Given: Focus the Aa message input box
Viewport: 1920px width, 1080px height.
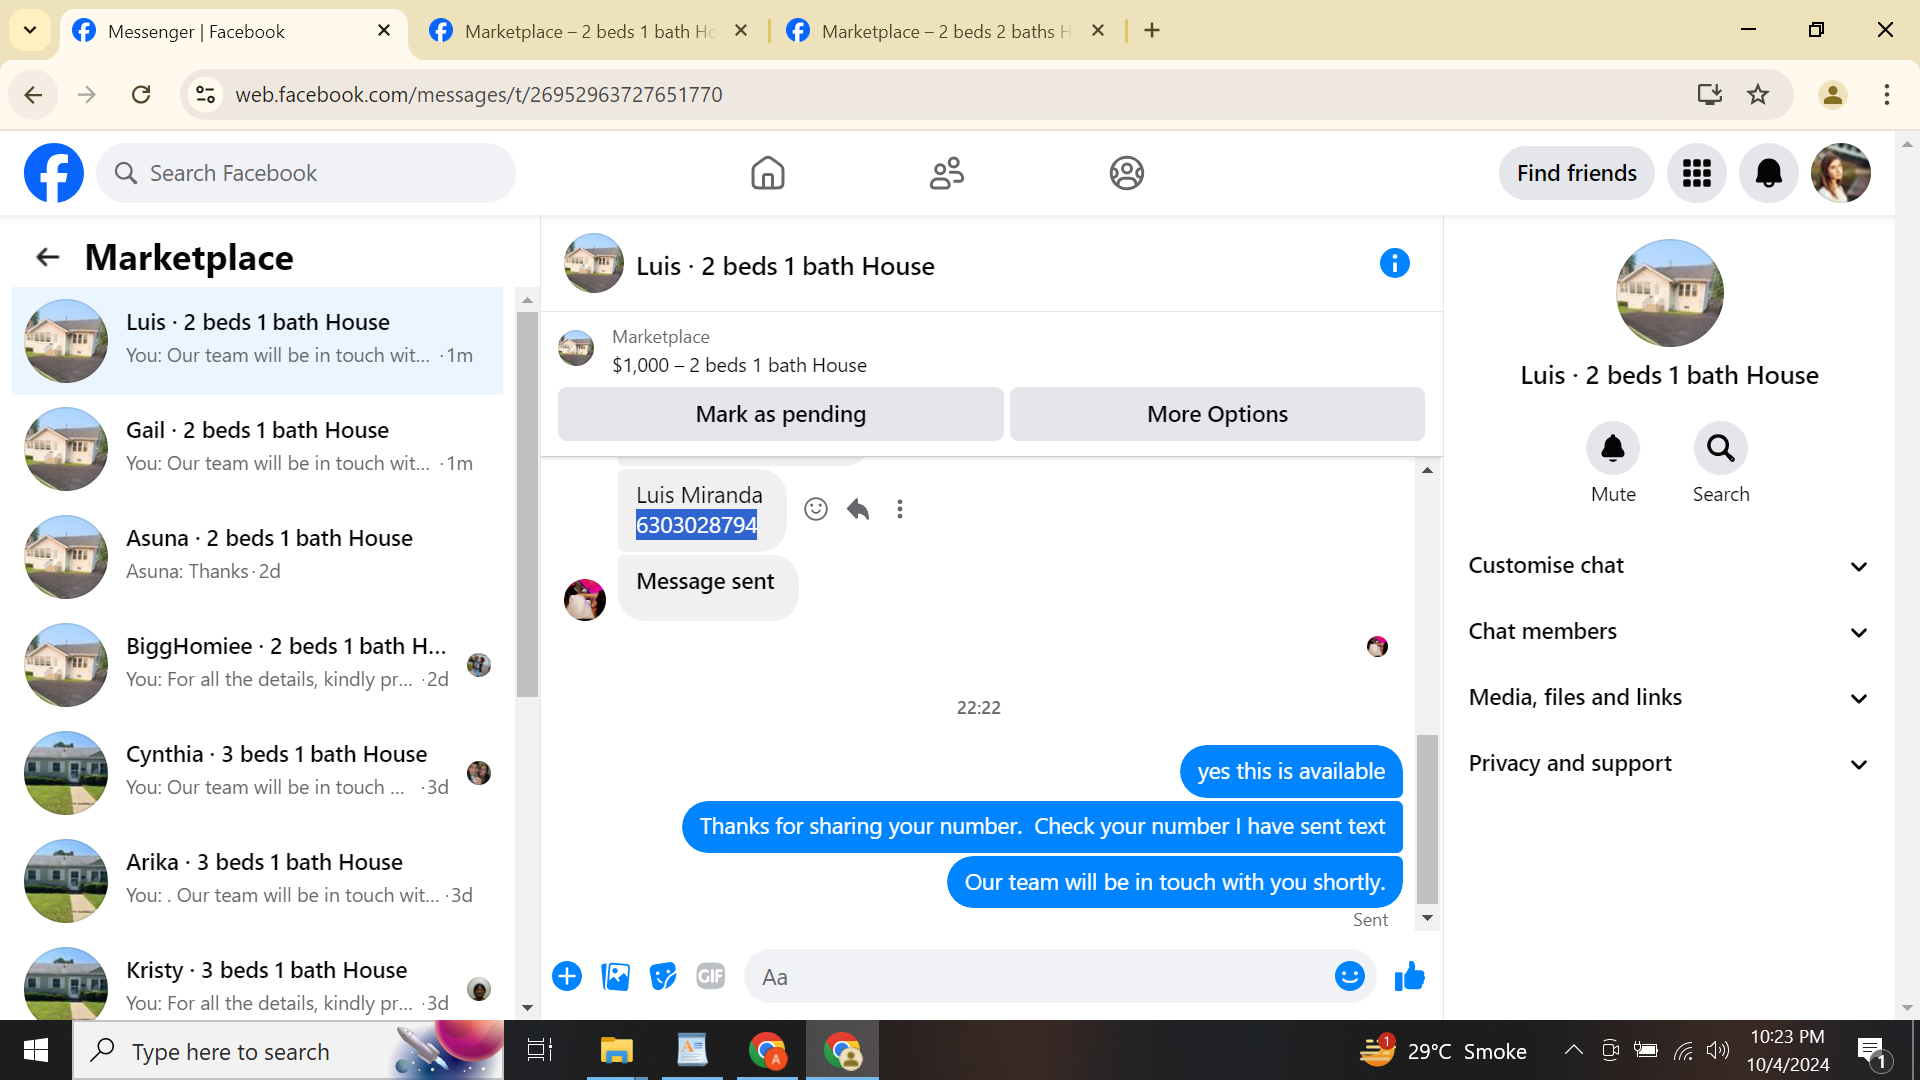Looking at the screenshot, I should point(1040,977).
